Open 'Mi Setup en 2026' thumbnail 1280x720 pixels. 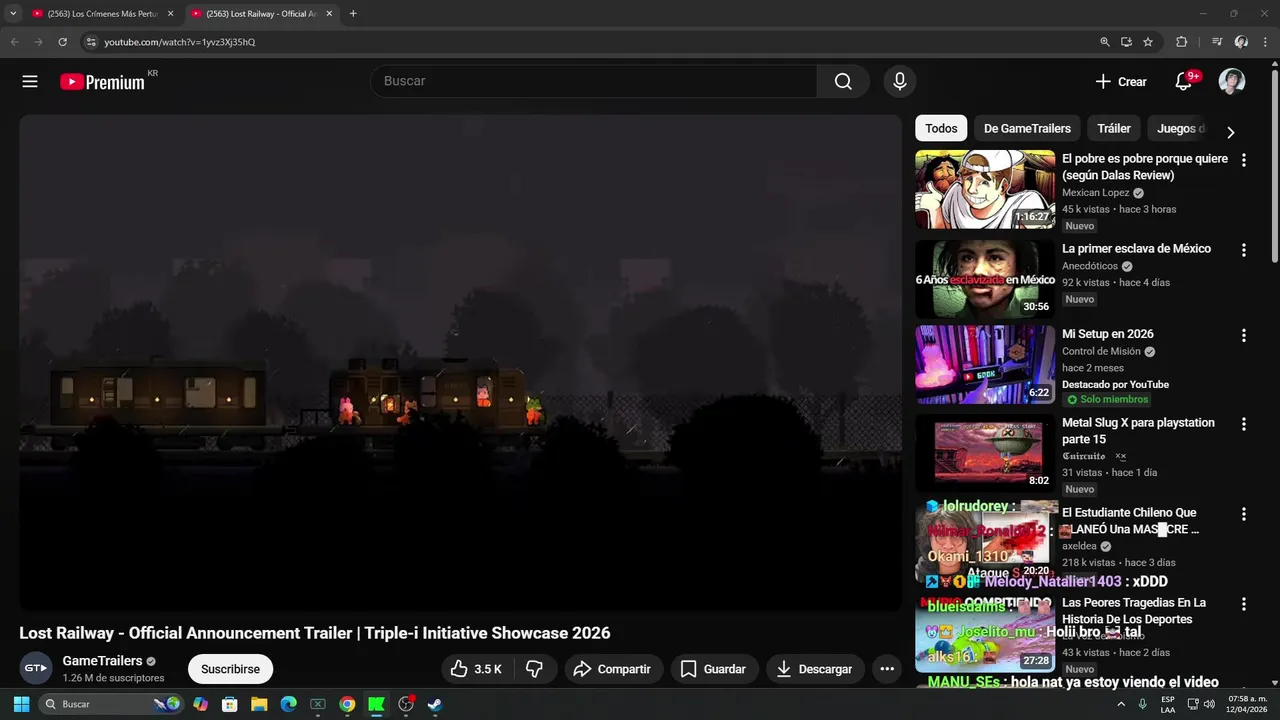tap(985, 365)
